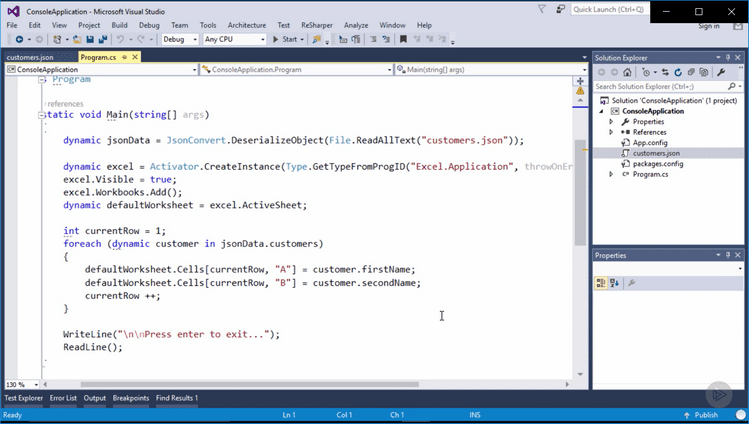Click the Categorized view icon in Properties panel
749x424 pixels.
[601, 283]
